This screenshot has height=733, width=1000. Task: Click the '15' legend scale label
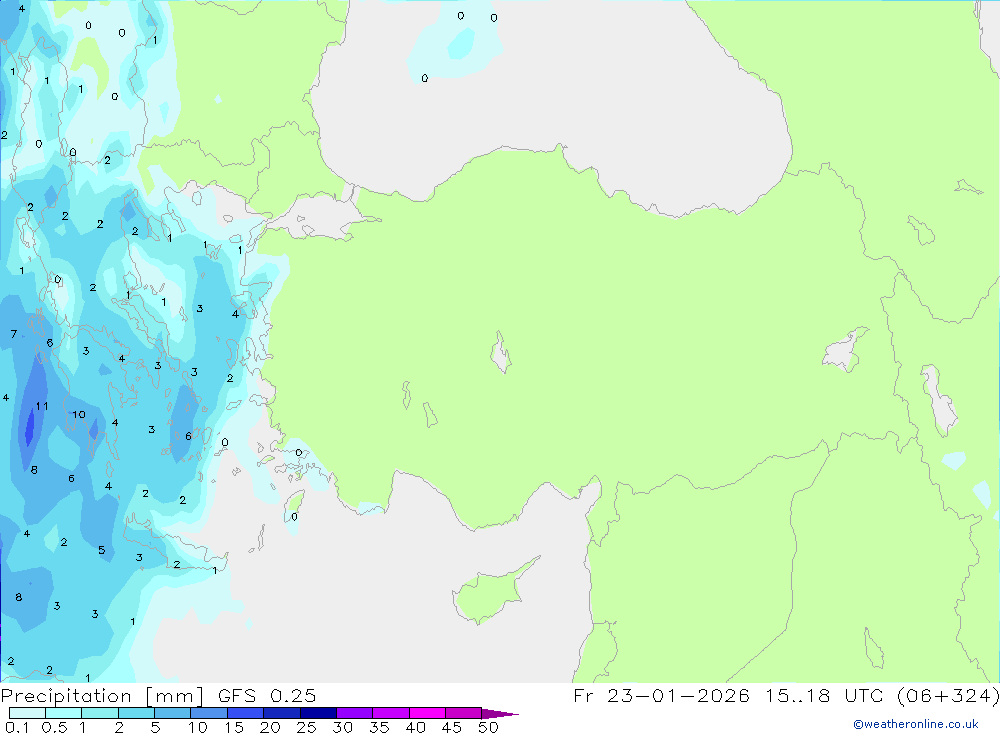(x=234, y=727)
